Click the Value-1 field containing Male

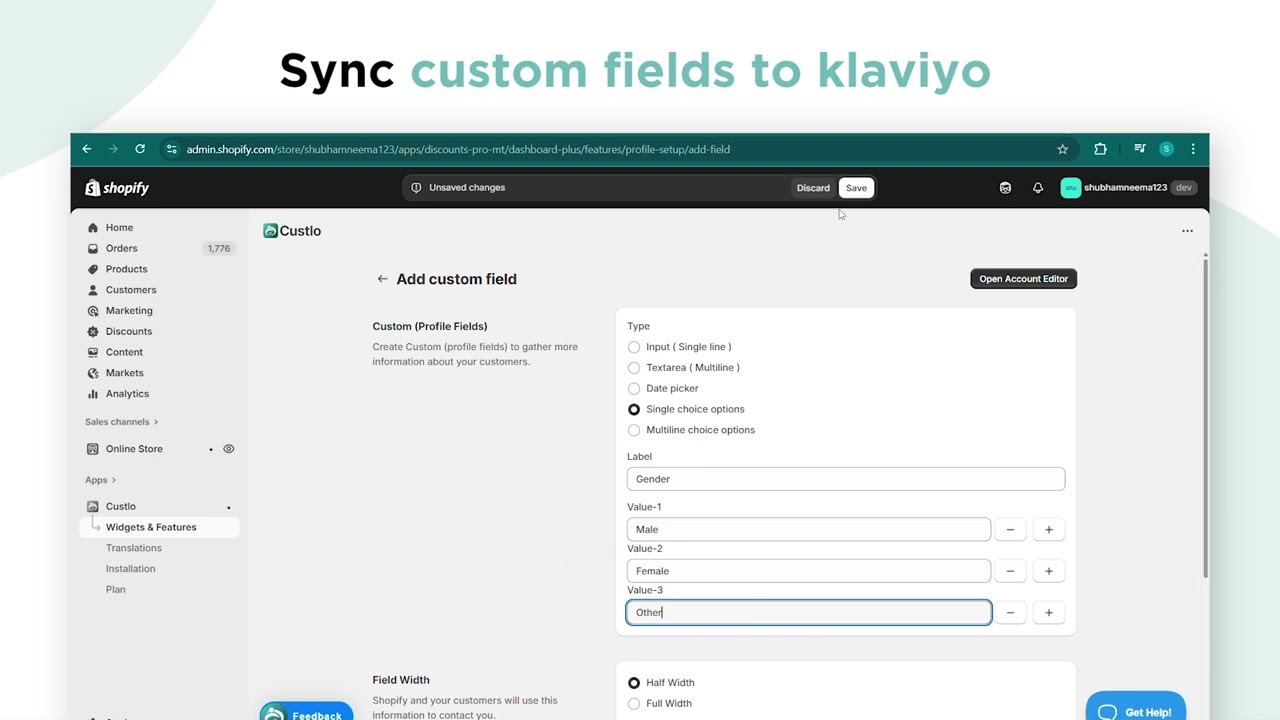pyautogui.click(x=809, y=530)
